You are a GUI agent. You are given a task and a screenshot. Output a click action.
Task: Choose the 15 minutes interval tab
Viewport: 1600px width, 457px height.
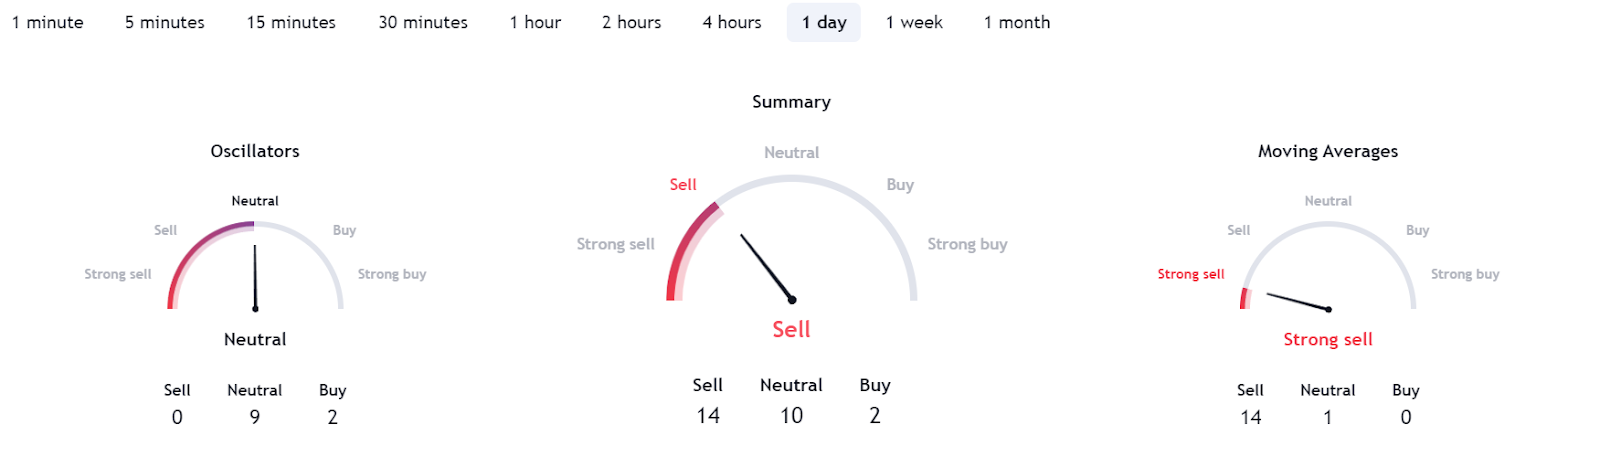coord(291,22)
